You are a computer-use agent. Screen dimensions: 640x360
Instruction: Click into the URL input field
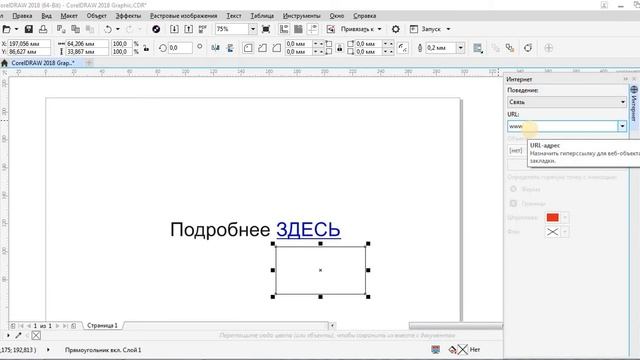point(563,126)
